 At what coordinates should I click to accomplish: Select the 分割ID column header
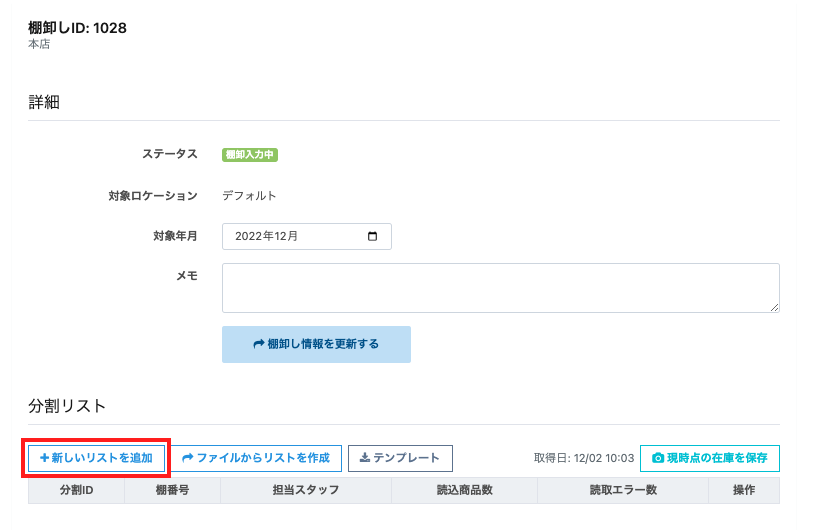coord(76,490)
